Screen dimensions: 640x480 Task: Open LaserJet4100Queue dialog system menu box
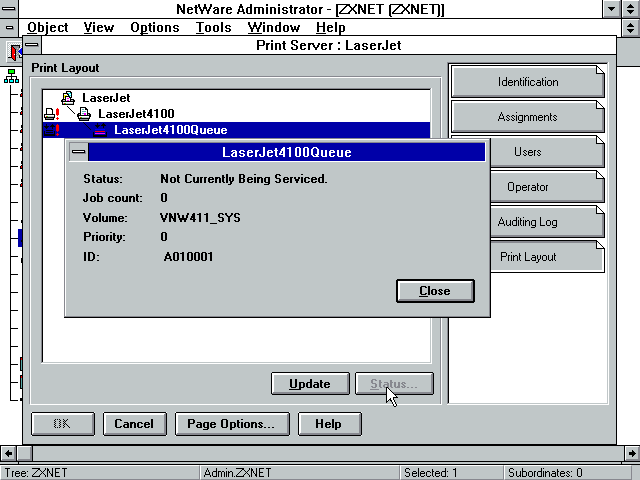pos(78,152)
